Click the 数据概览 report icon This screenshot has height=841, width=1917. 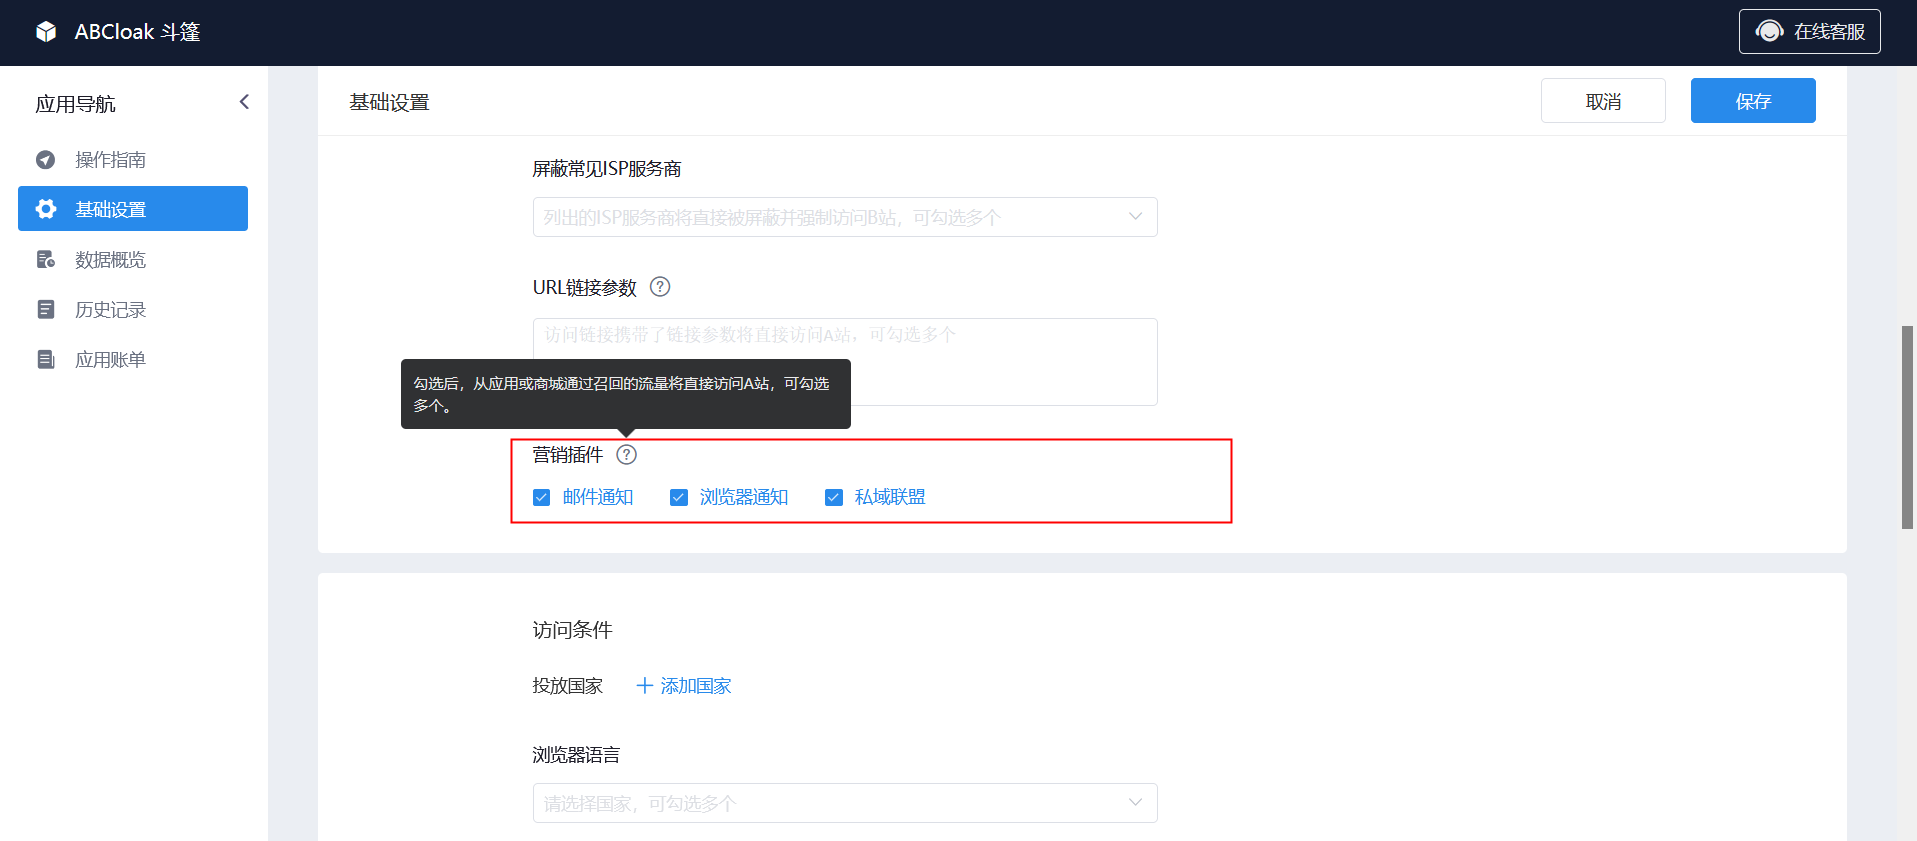point(46,260)
